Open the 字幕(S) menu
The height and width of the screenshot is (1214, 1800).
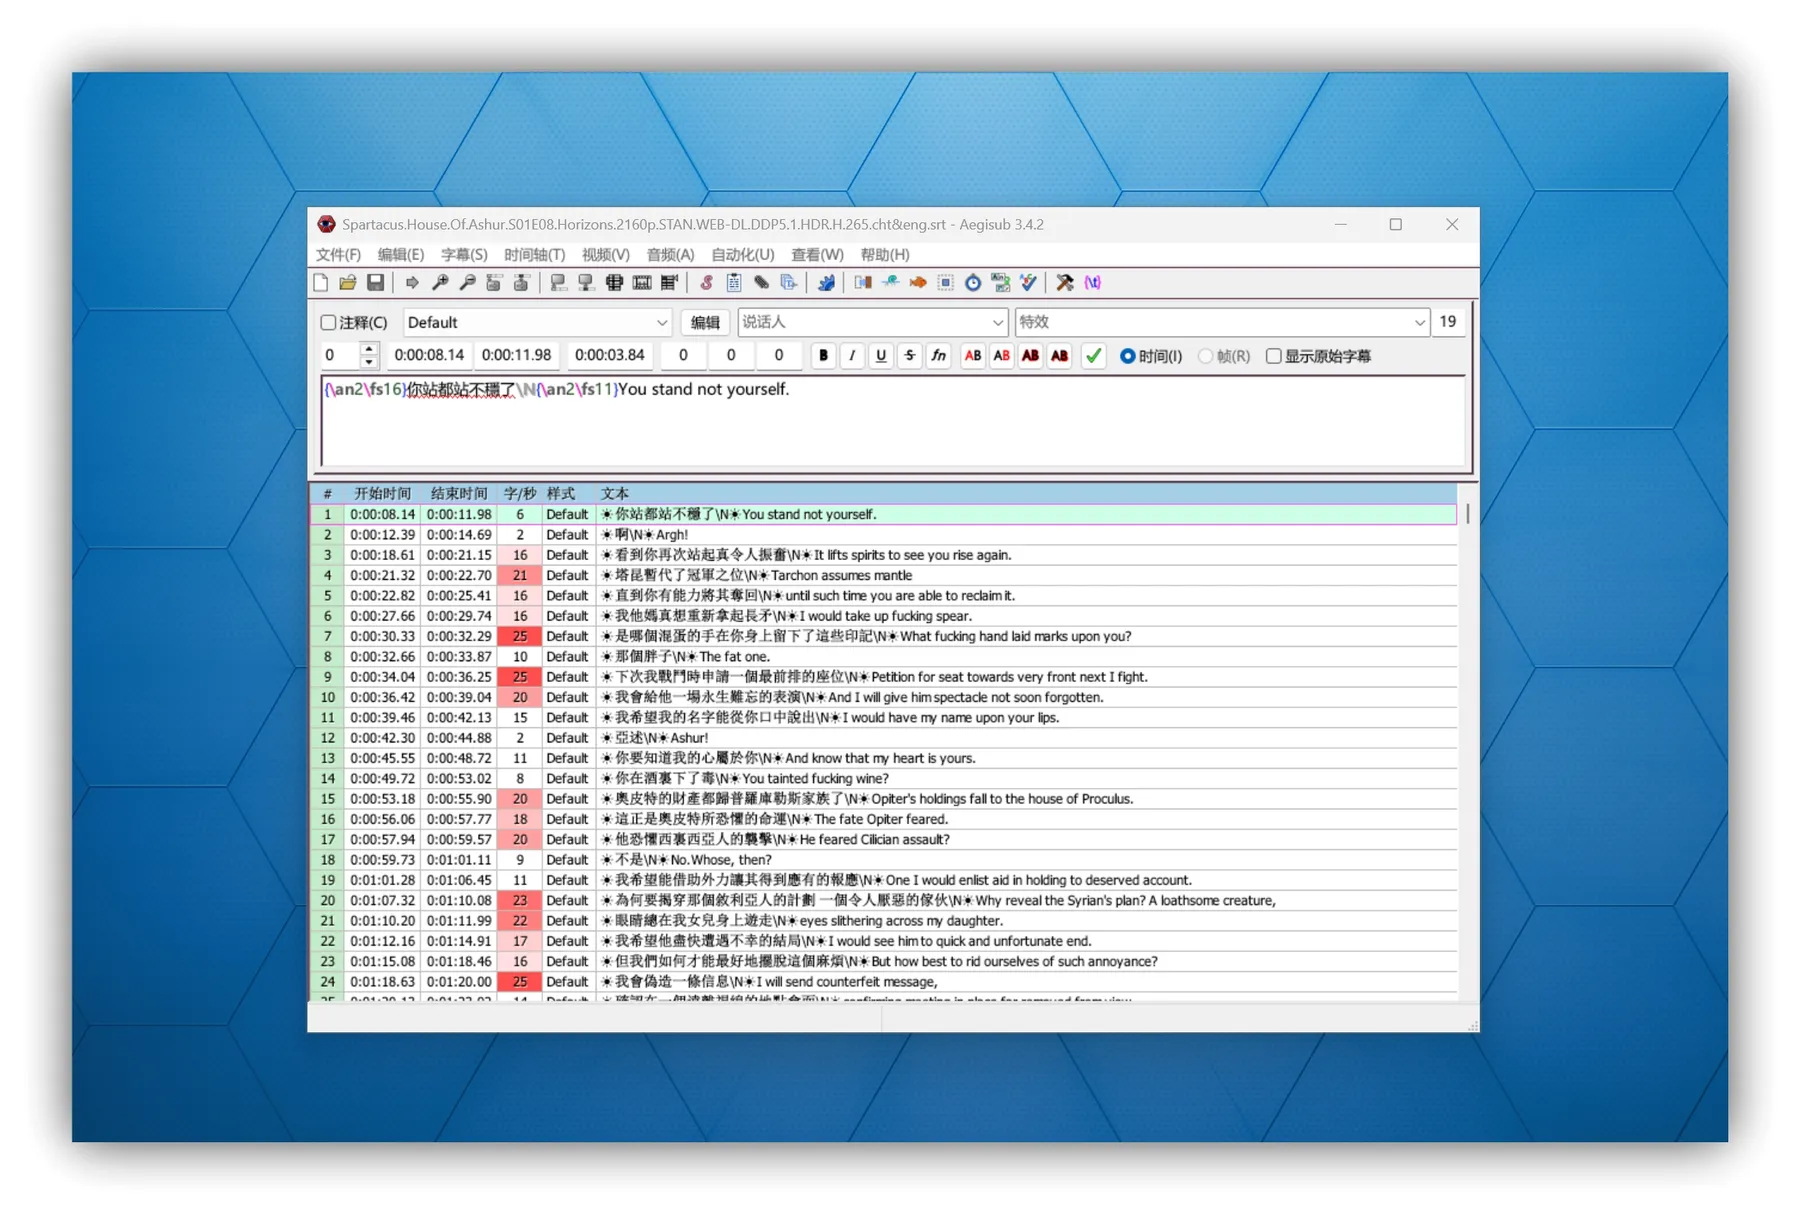(464, 254)
